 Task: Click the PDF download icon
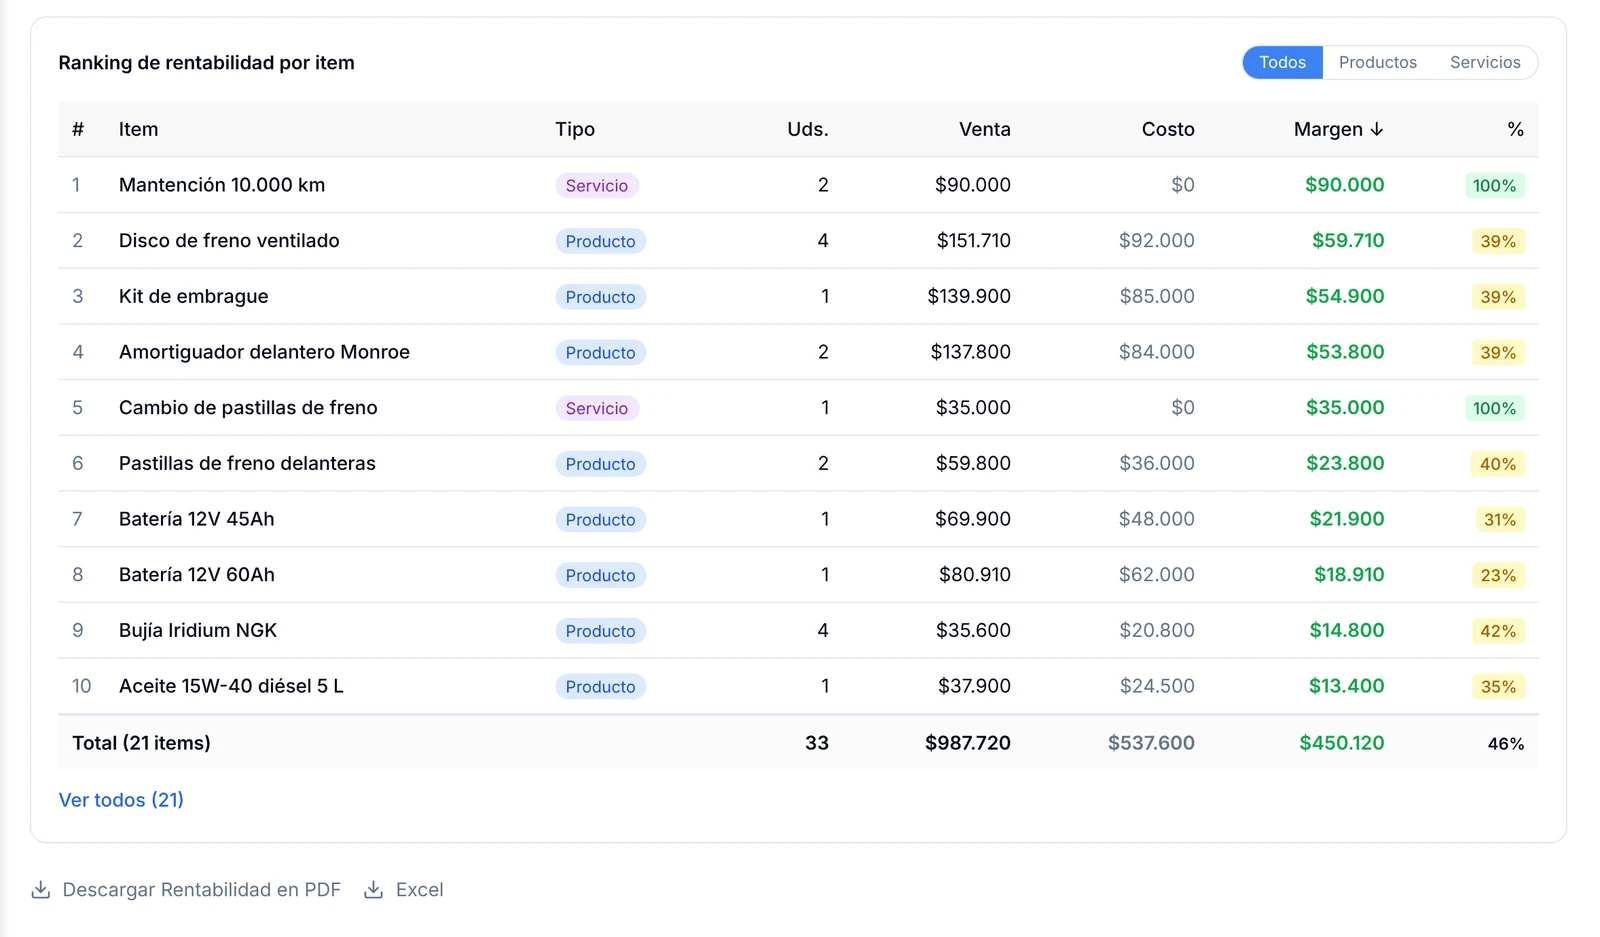coord(41,890)
